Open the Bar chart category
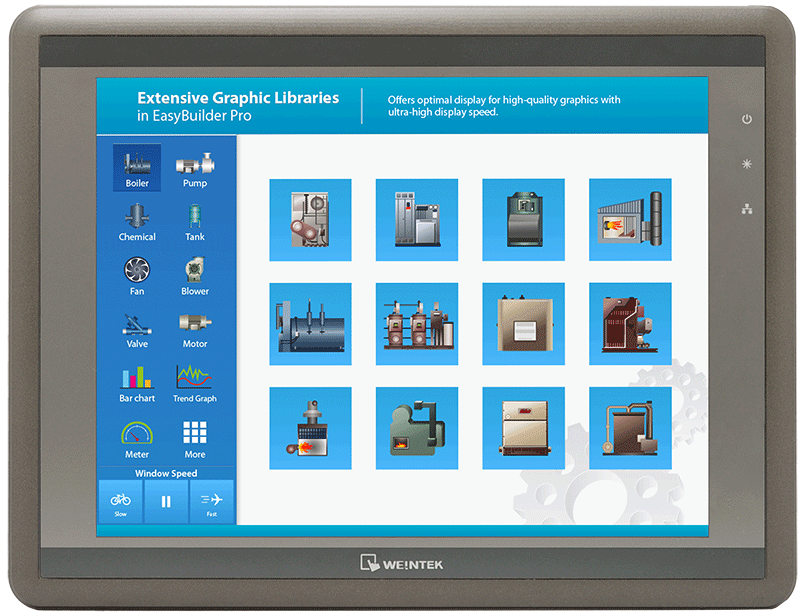Image resolution: width=800 pixels, height=613 pixels. [137, 382]
